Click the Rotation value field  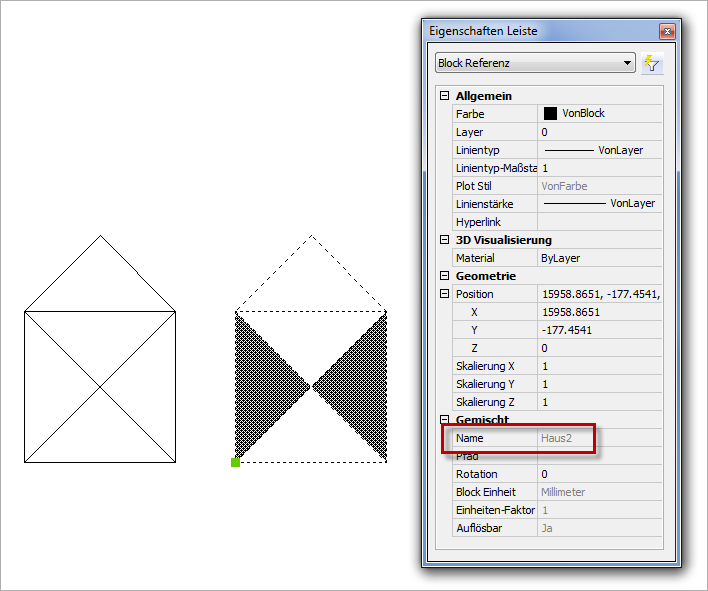pos(600,474)
